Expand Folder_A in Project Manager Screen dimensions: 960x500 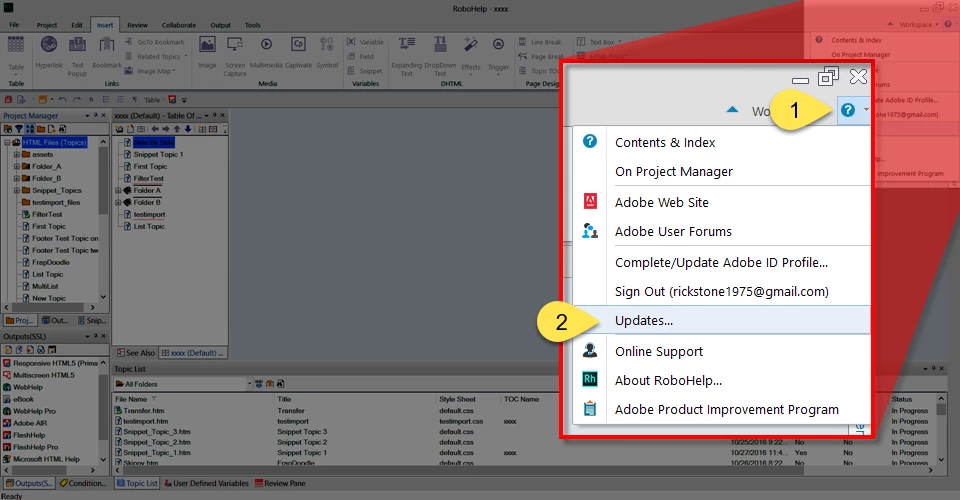point(17,166)
